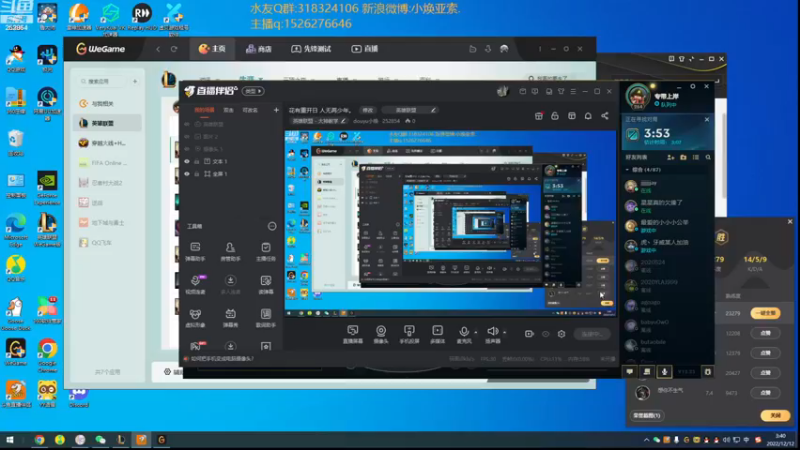Add a 多媒体 media source
Screen dimensions: 800x450
coord(437,335)
